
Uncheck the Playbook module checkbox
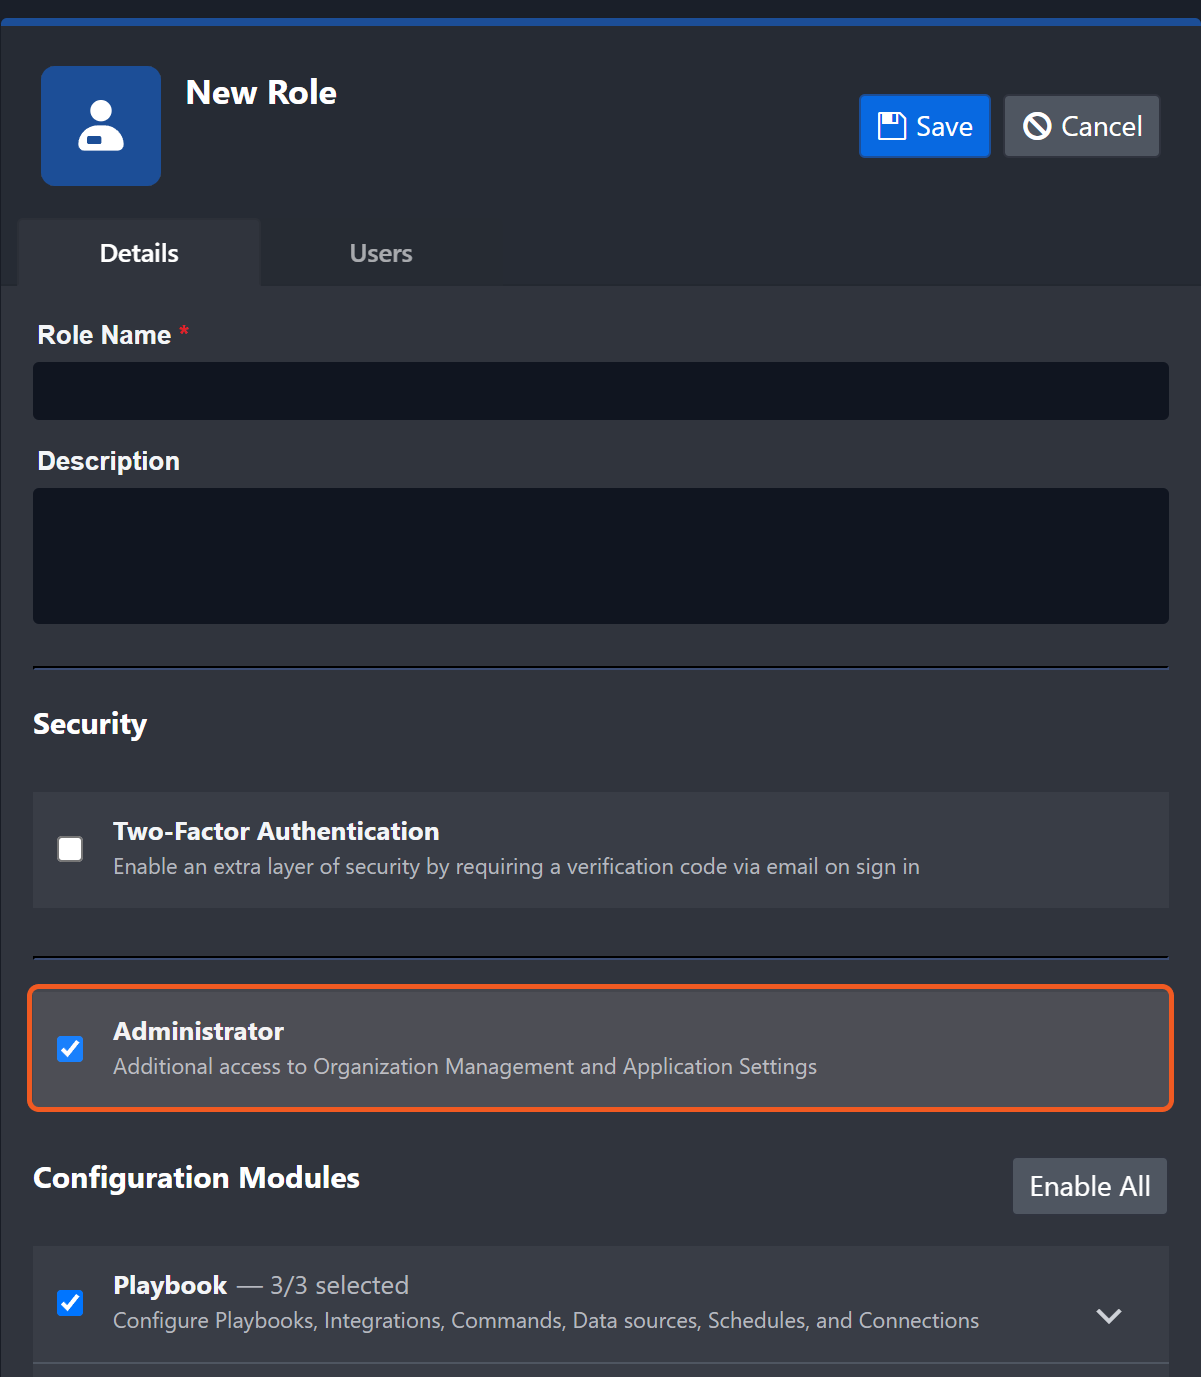coord(70,1303)
